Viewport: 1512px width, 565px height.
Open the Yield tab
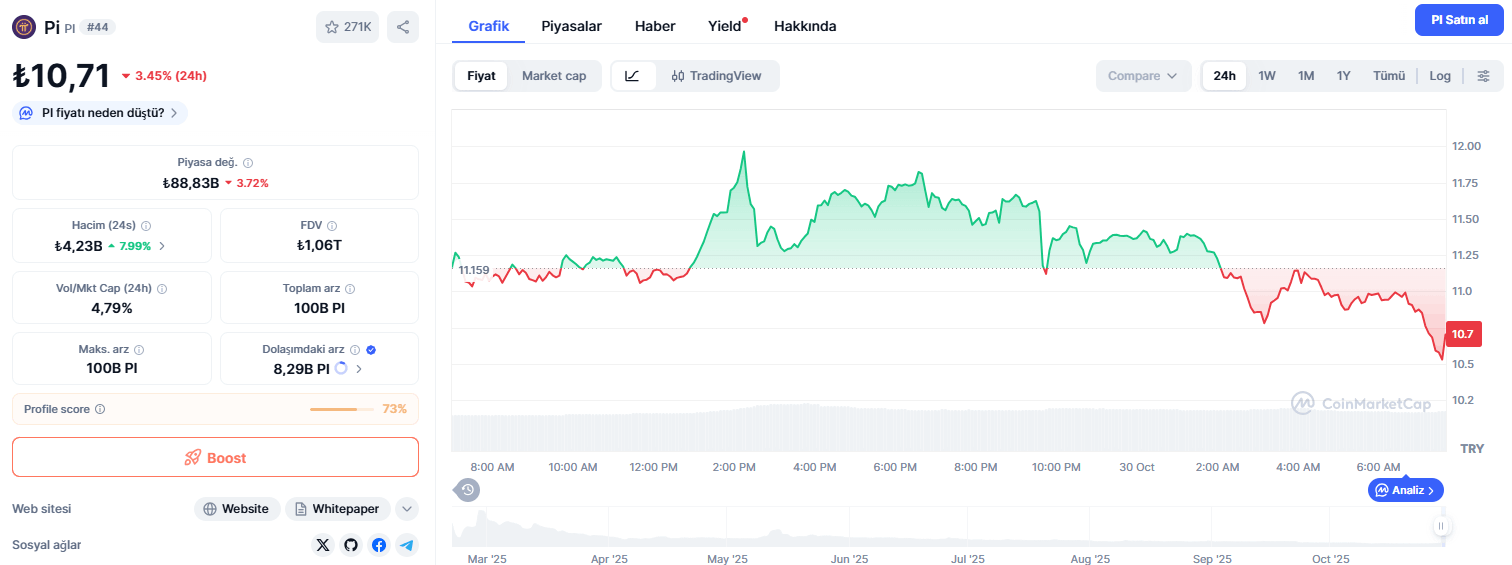coord(725,26)
